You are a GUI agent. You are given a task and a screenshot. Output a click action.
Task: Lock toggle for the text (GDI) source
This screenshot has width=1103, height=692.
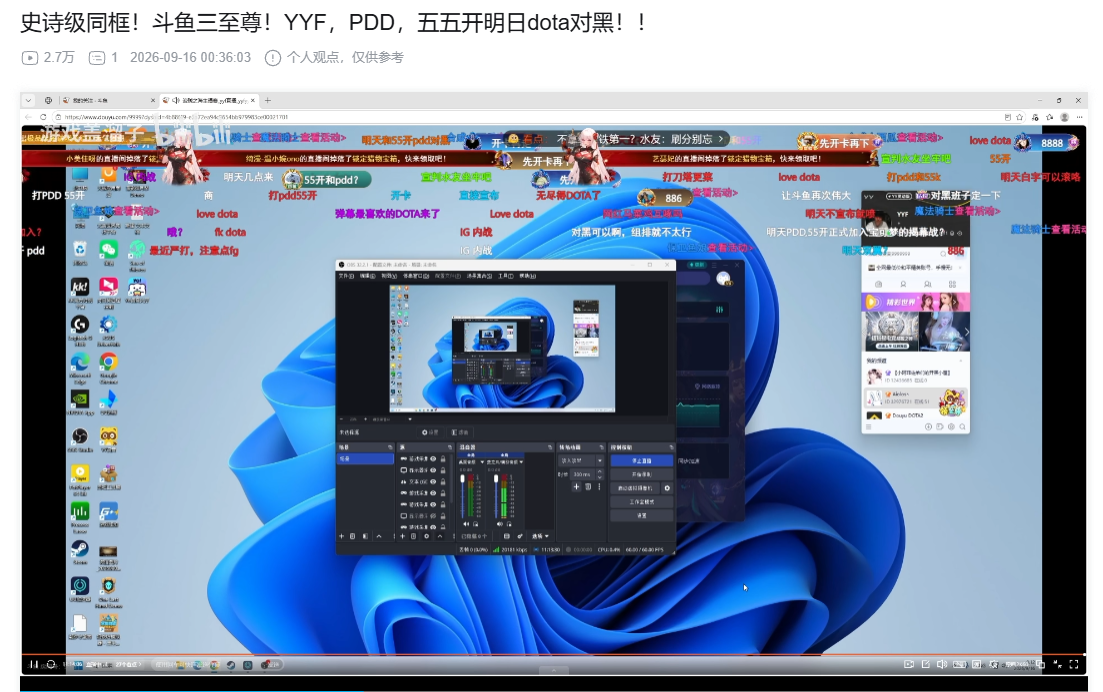pyautogui.click(x=442, y=482)
